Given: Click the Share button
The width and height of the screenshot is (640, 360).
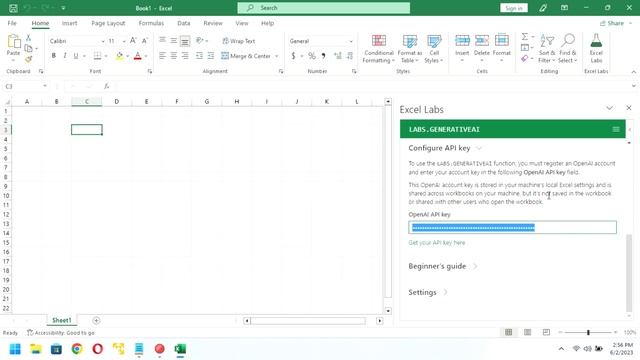Looking at the screenshot, I should pos(612,23).
